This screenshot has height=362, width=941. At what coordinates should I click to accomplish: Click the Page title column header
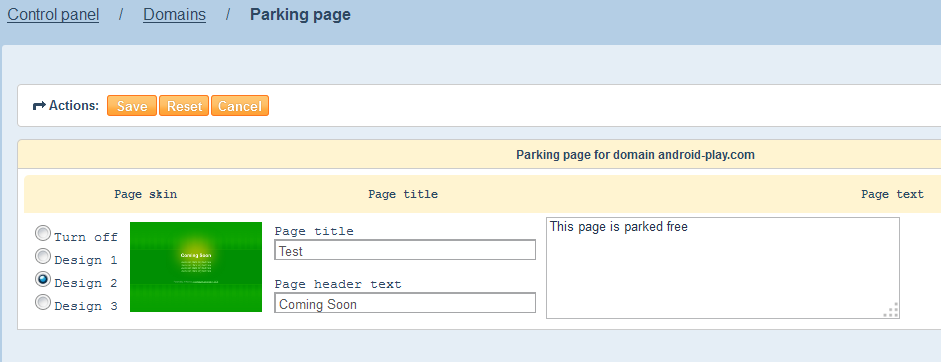click(403, 195)
